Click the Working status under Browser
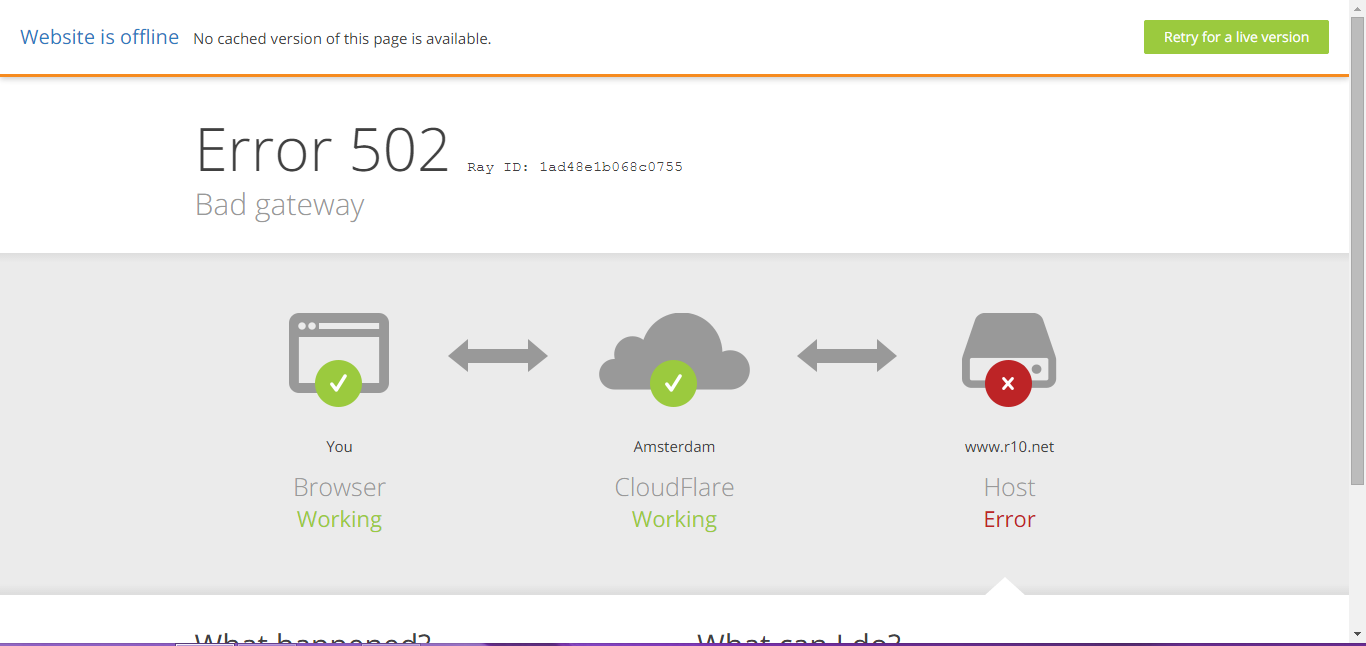 pyautogui.click(x=339, y=520)
